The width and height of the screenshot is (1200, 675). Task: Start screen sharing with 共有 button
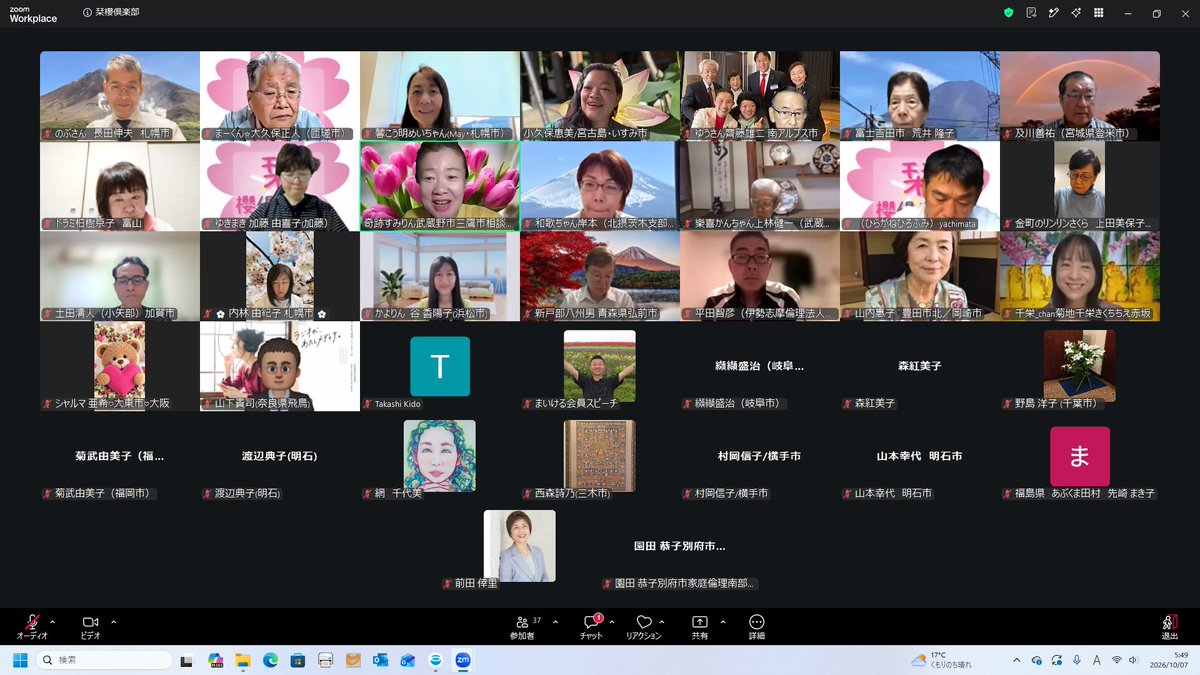[x=700, y=626]
